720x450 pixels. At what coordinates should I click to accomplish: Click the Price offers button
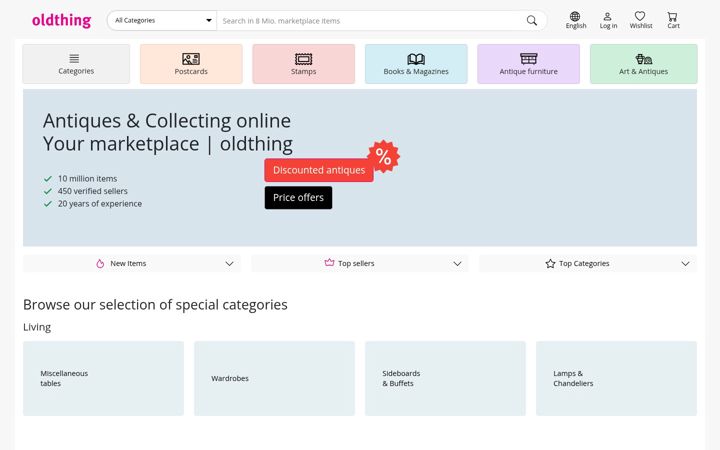click(x=298, y=197)
